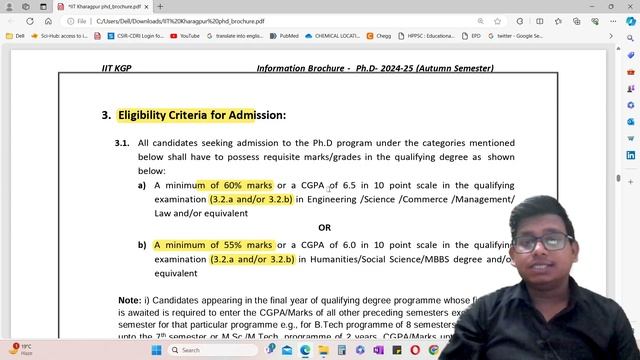Open the weather widget showing 19°C

(21, 349)
